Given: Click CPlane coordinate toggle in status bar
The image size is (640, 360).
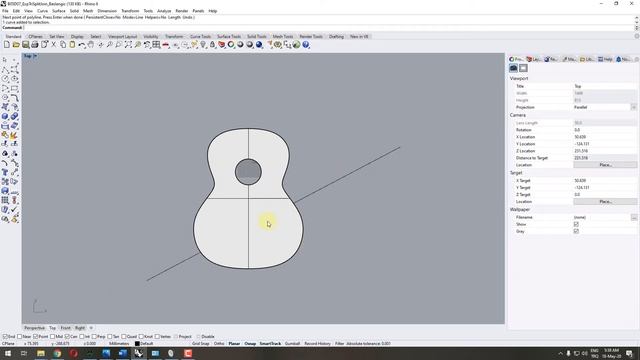Looking at the screenshot, I should click(9, 344).
